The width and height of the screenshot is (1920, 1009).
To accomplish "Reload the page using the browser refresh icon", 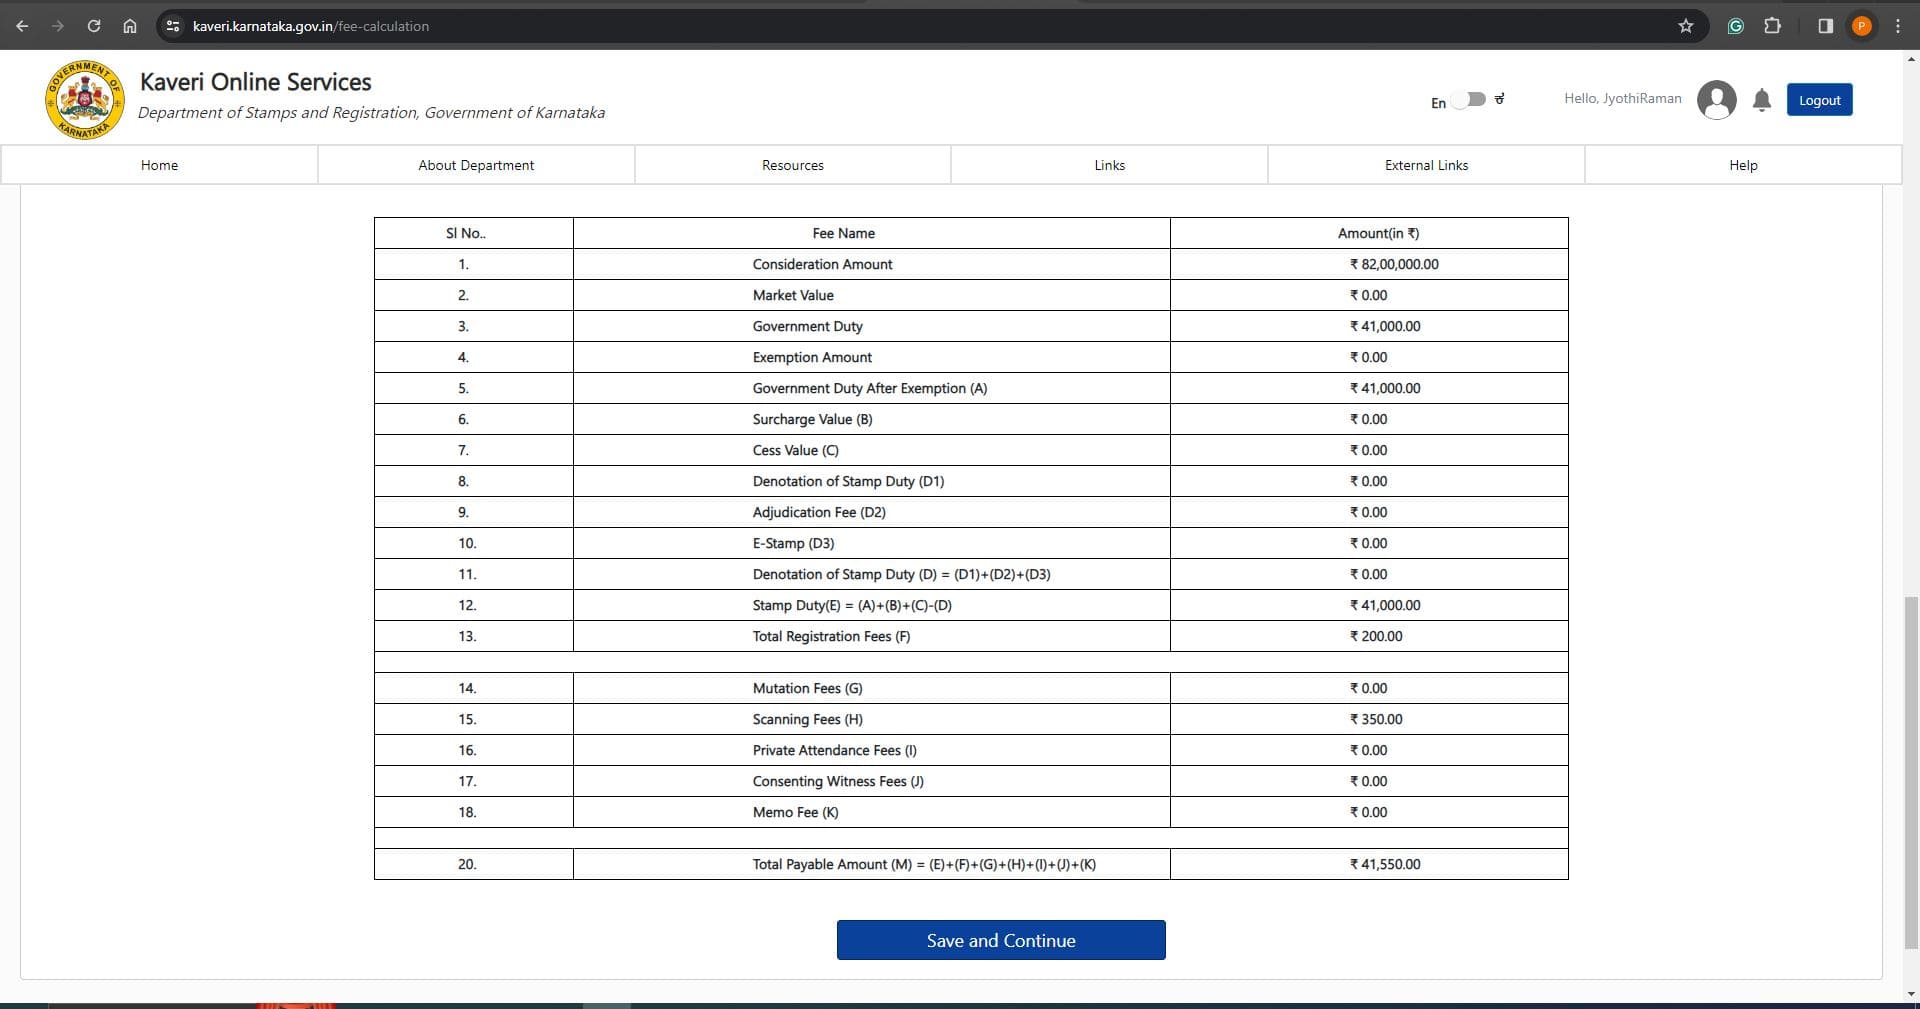I will click(x=94, y=26).
